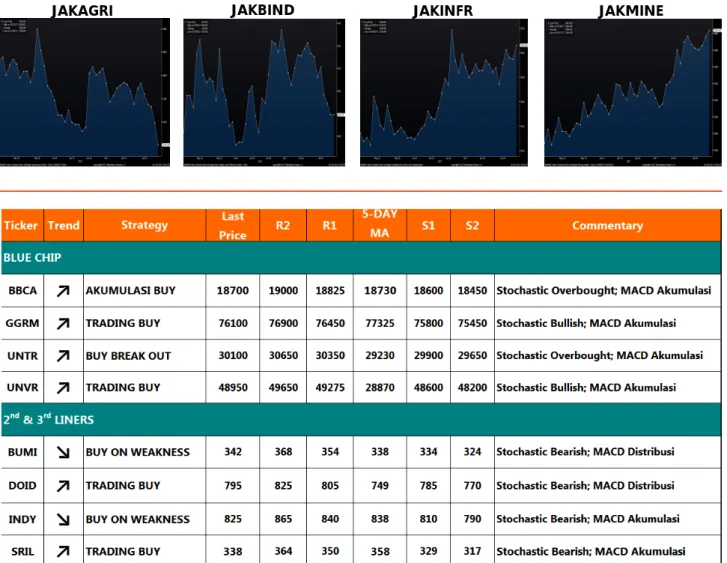Click the SRIL upward trend arrow

tap(63, 551)
